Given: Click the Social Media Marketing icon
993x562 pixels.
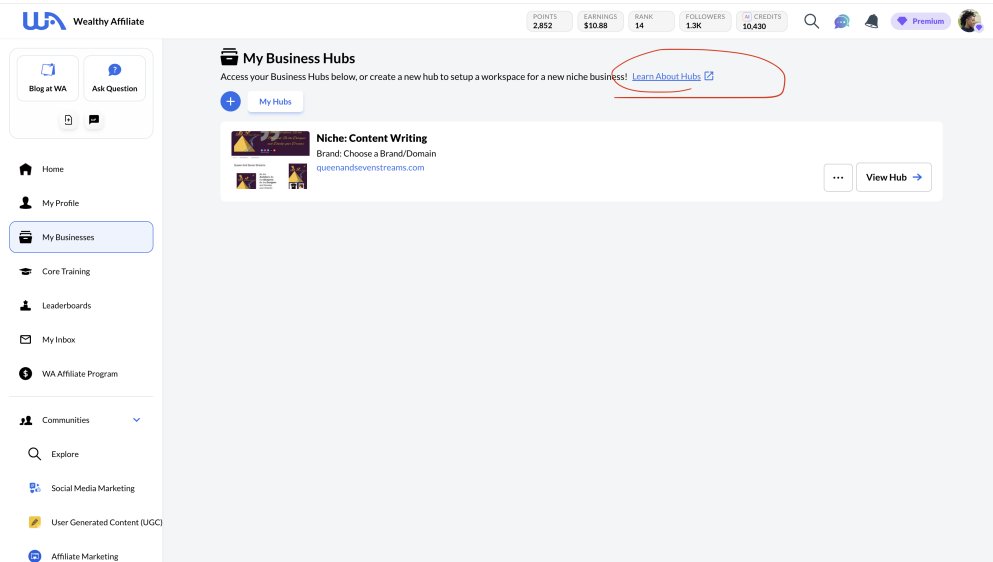Looking at the screenshot, I should pyautogui.click(x=35, y=488).
